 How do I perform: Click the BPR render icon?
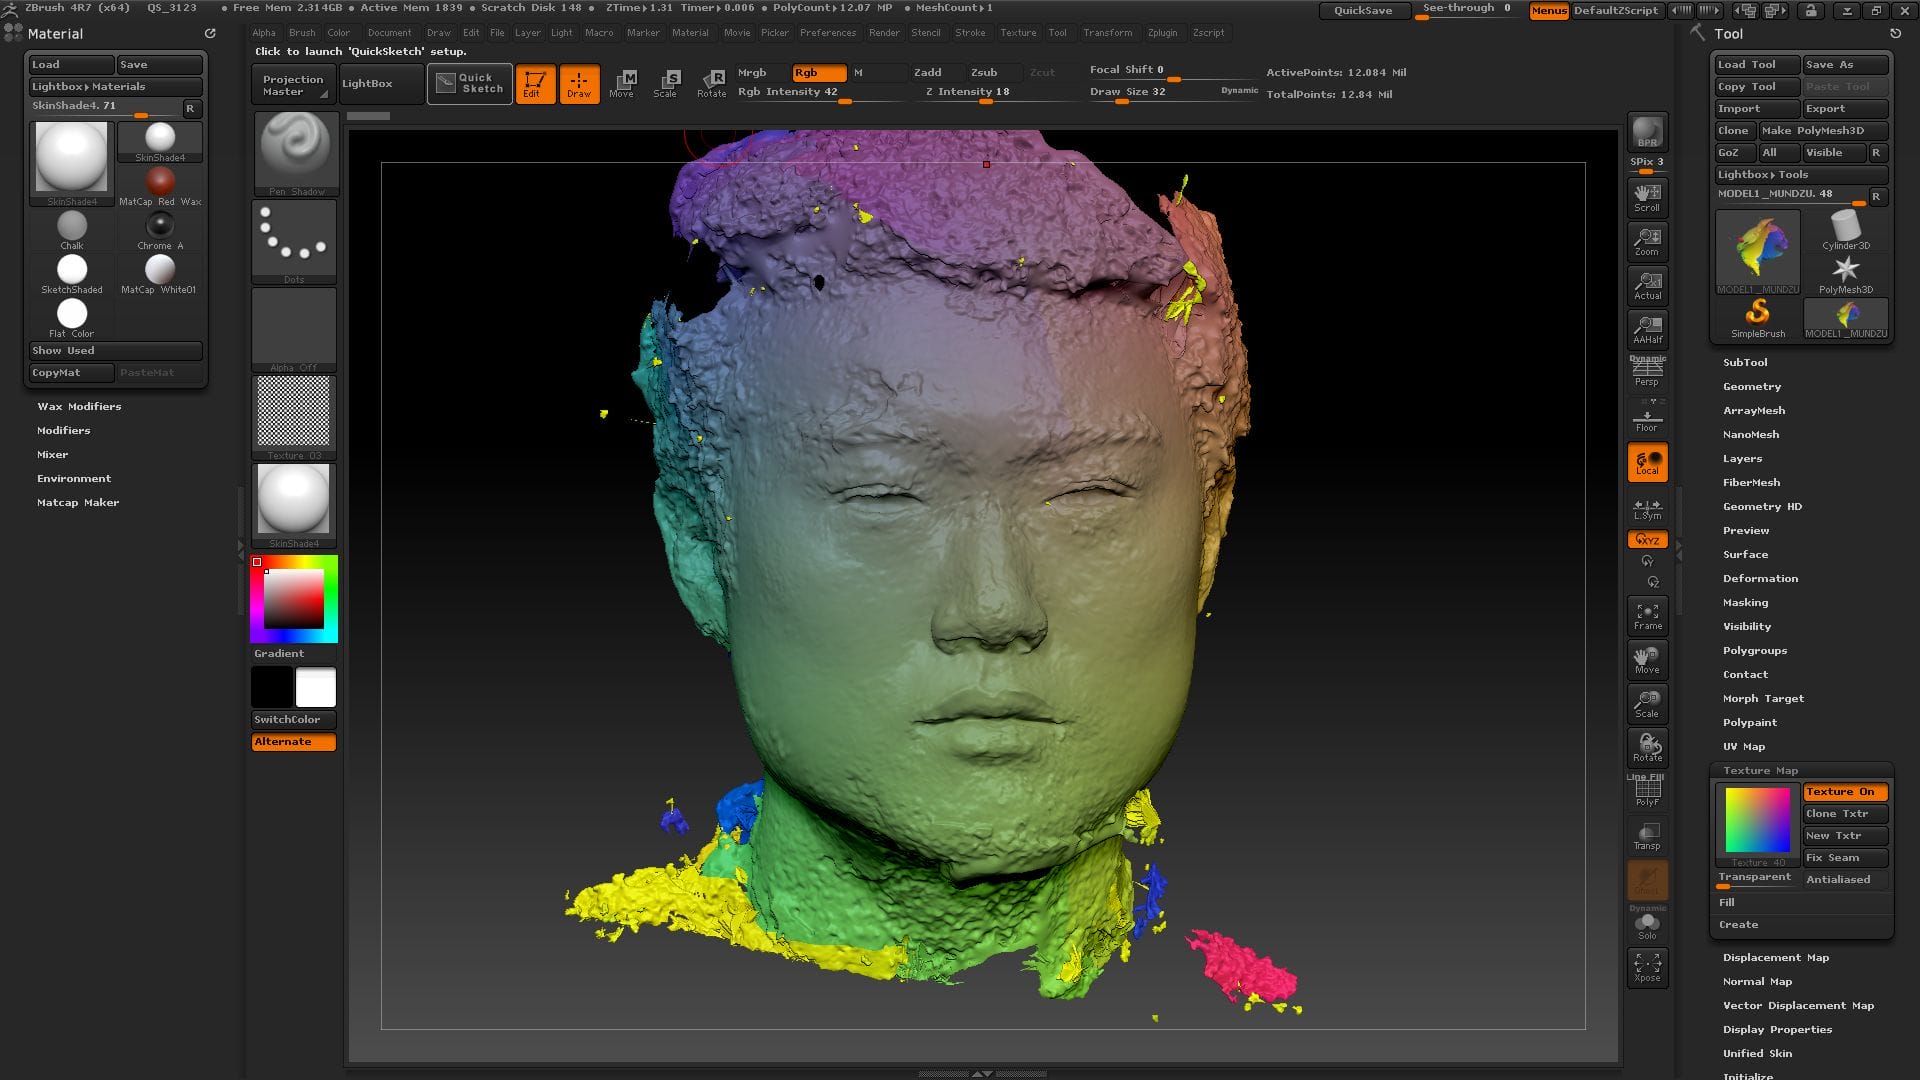tap(1647, 132)
